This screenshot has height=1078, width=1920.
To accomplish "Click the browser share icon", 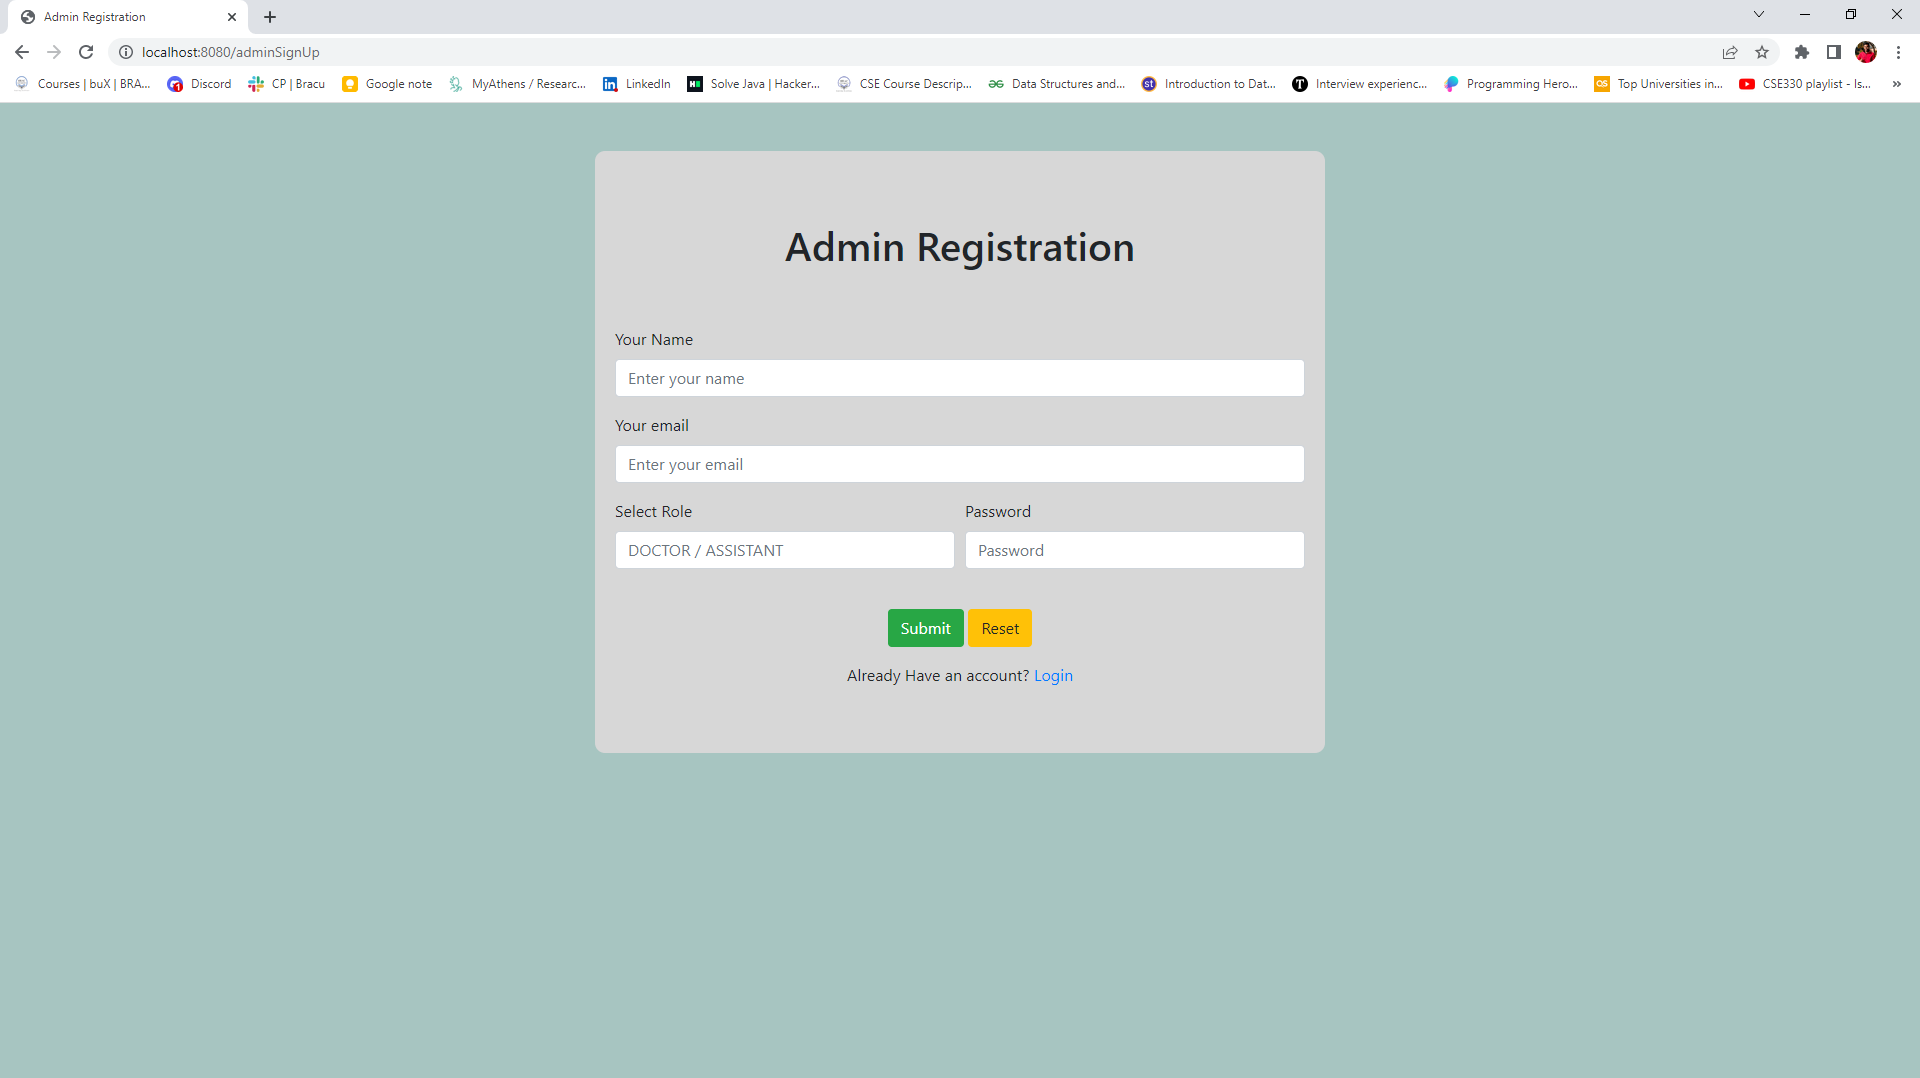I will 1730,52.
